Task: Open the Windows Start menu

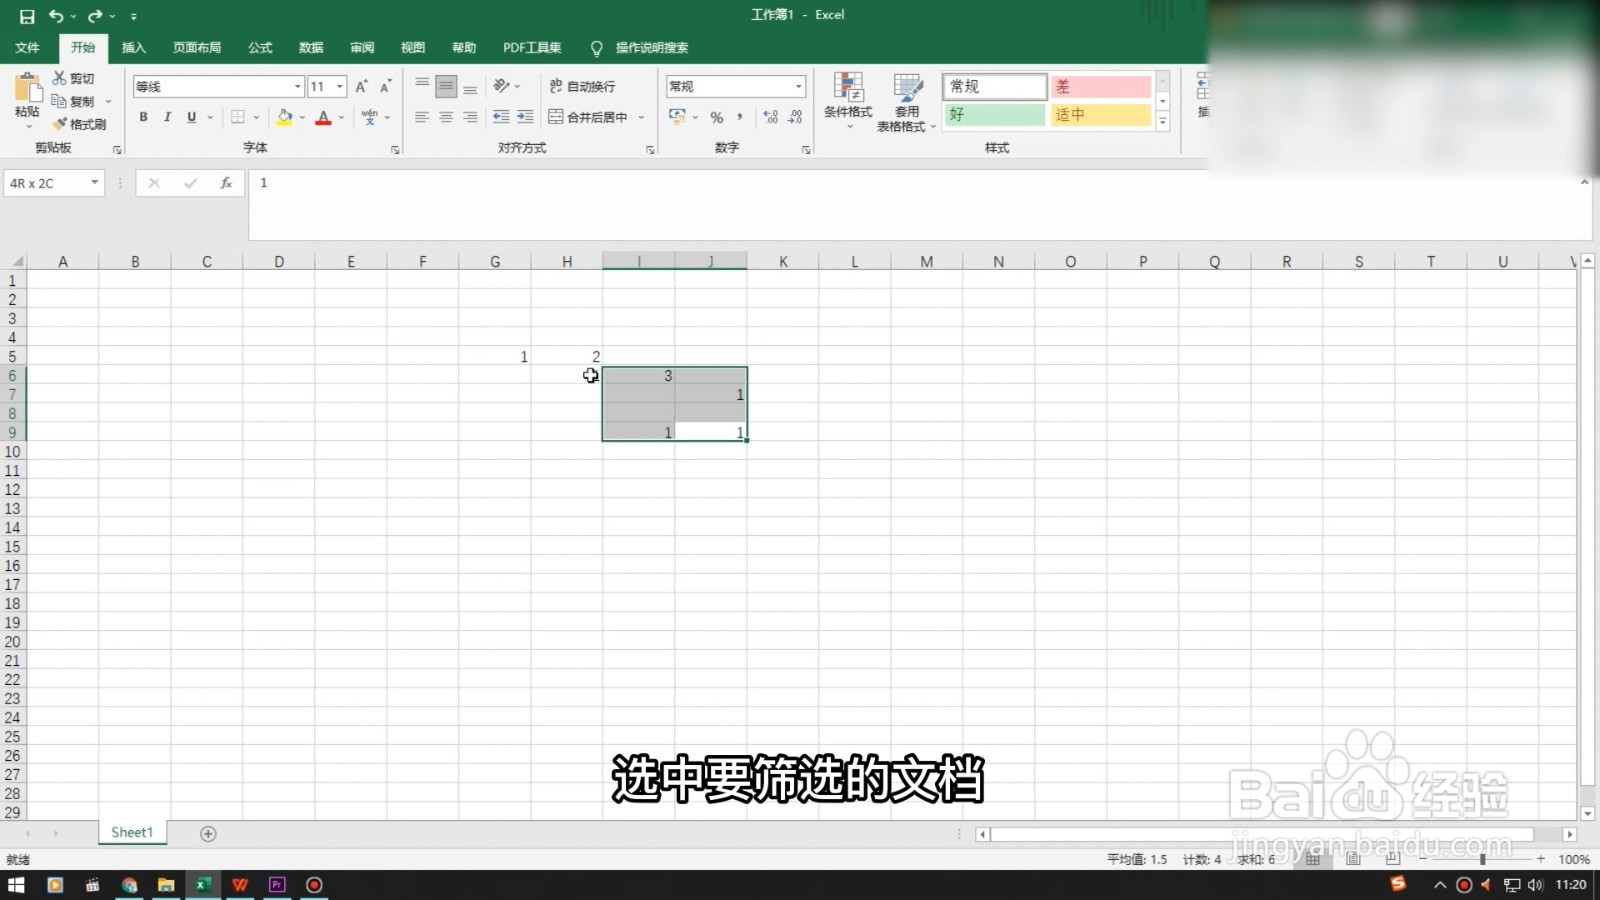Action: (x=16, y=885)
